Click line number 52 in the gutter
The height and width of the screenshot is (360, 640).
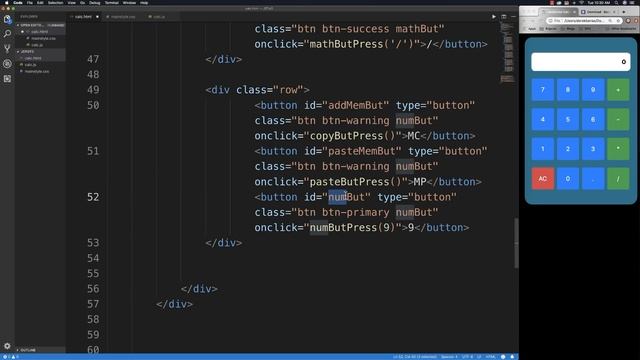93,197
